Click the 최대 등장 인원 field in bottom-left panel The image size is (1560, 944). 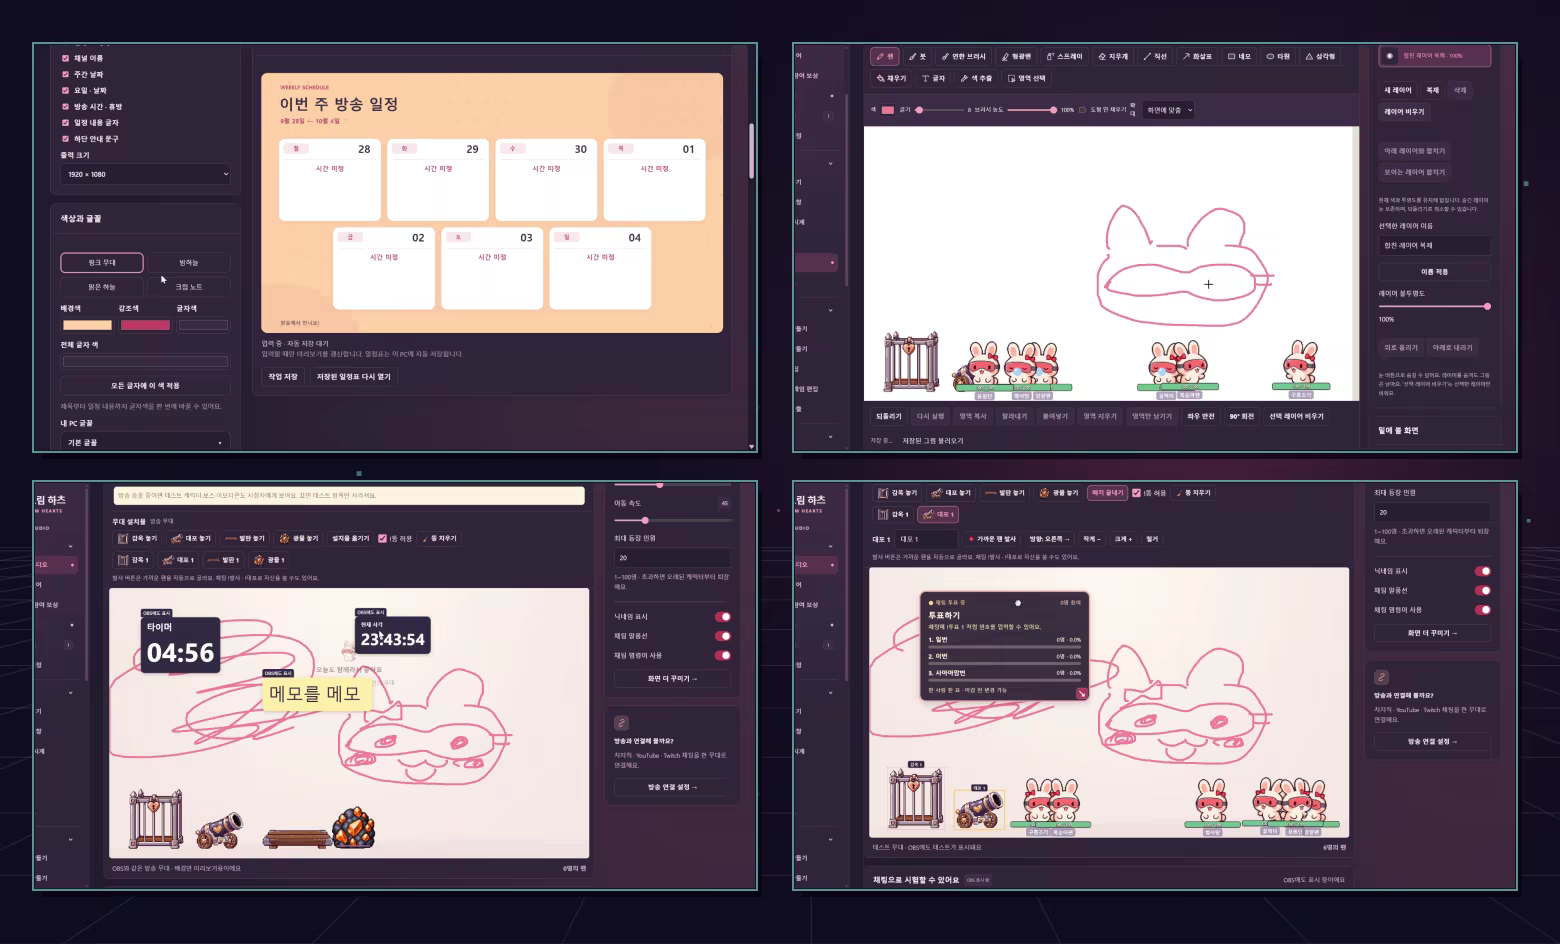tap(672, 558)
